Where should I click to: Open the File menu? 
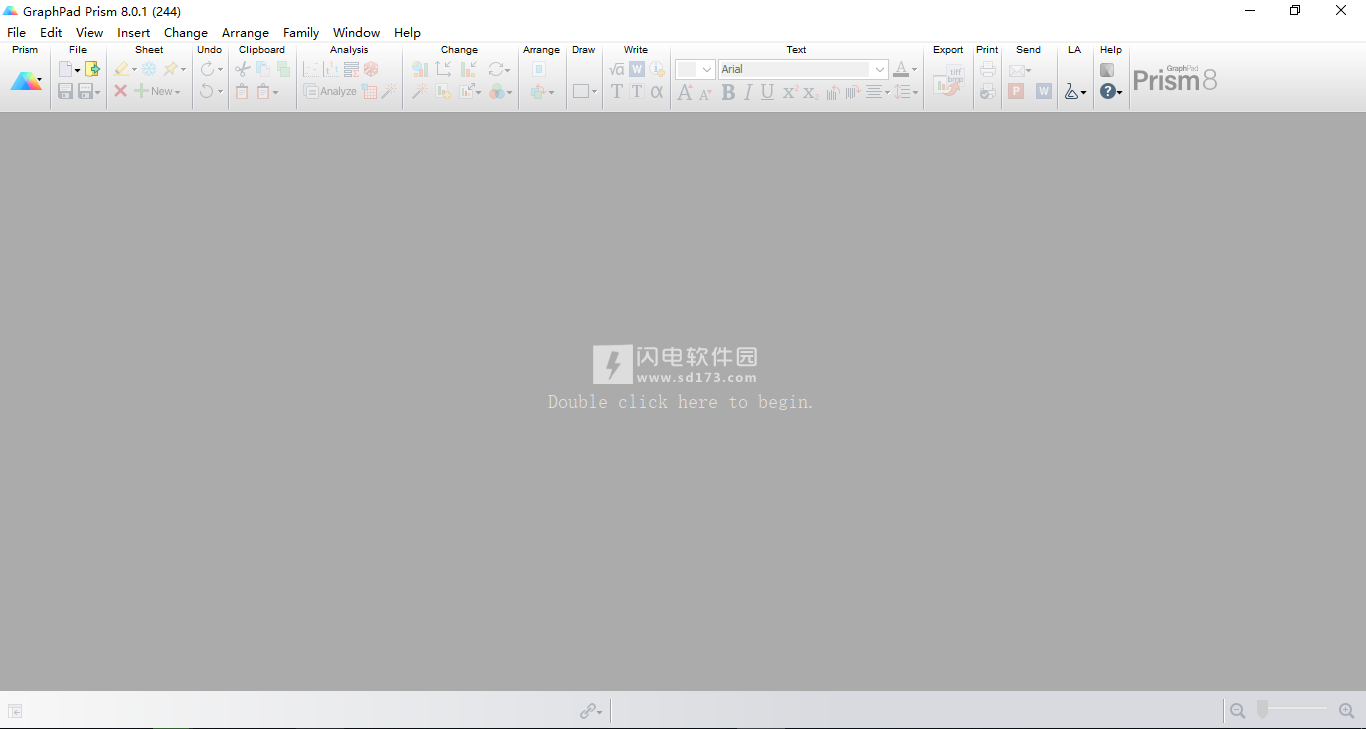point(16,32)
